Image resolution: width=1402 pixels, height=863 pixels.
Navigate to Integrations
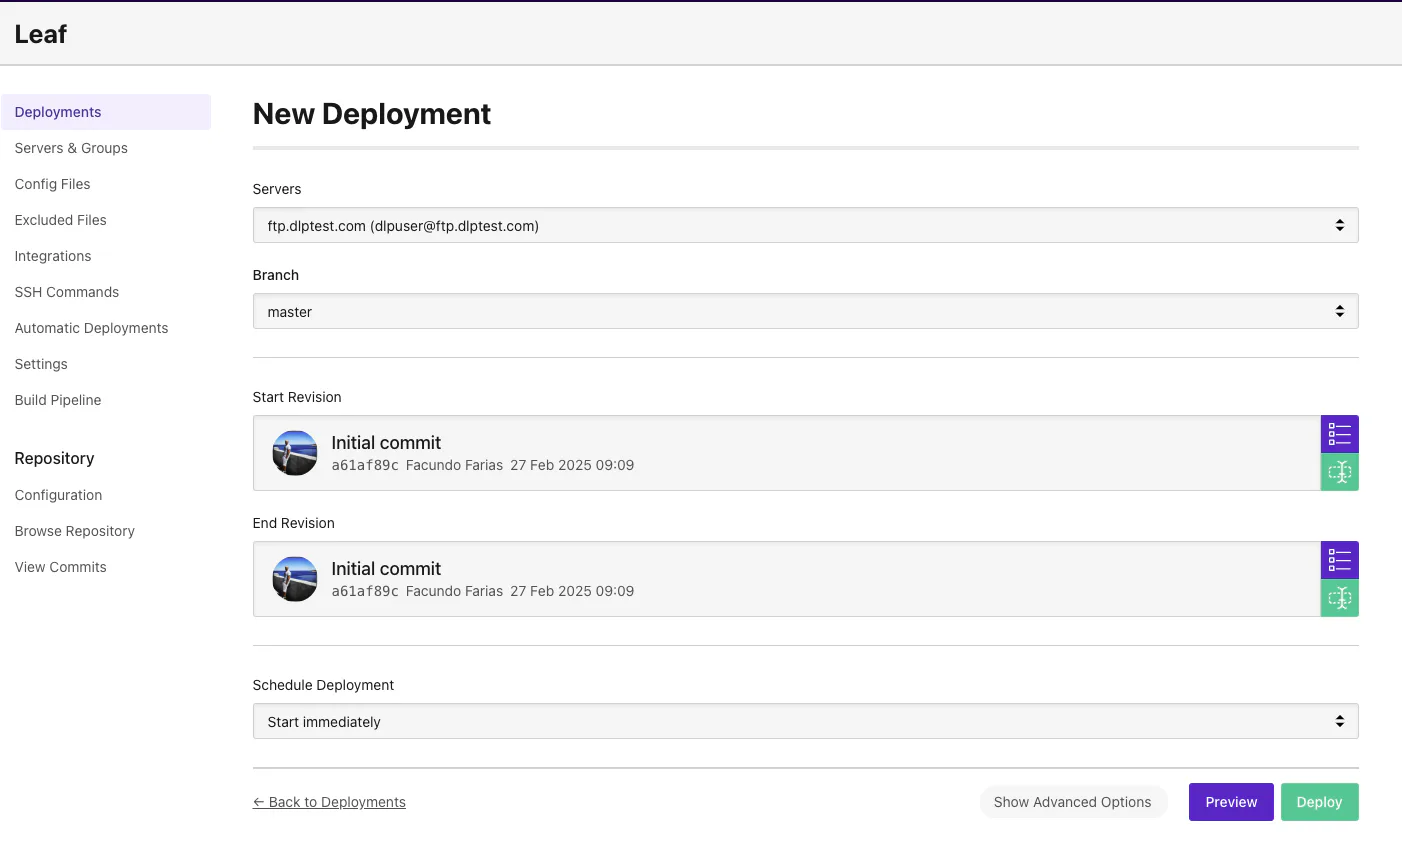tap(53, 256)
